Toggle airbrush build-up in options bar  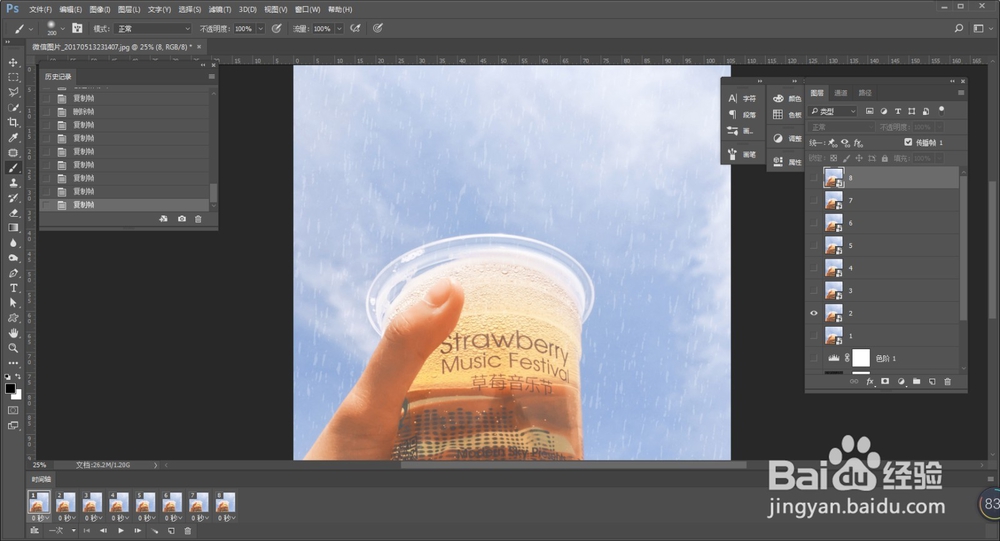[x=355, y=28]
